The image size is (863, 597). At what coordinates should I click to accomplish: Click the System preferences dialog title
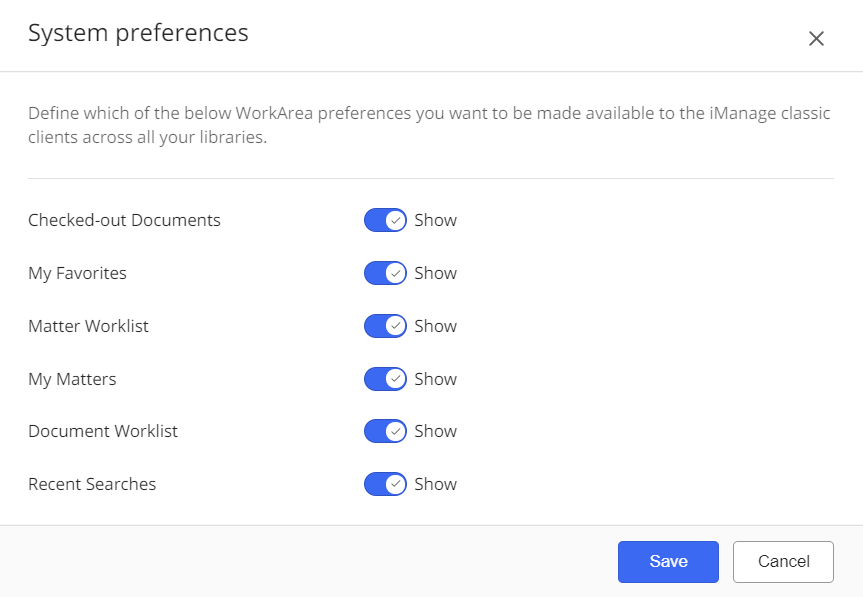pos(138,33)
